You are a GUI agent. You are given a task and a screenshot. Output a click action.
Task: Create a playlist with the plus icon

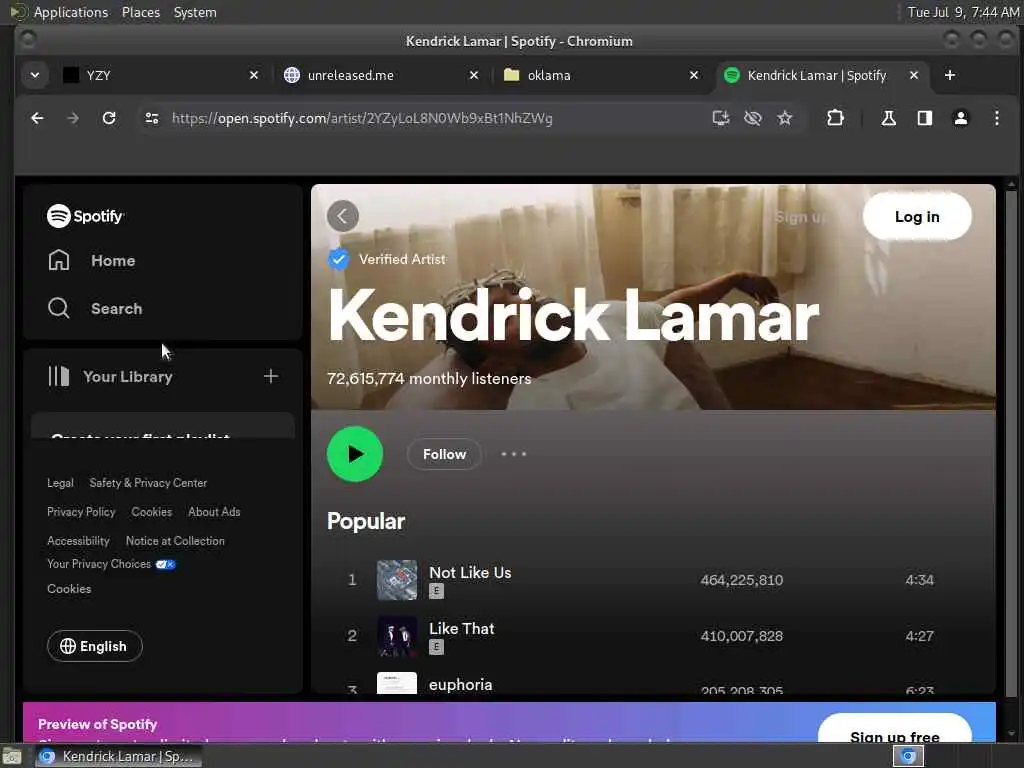pyautogui.click(x=270, y=376)
